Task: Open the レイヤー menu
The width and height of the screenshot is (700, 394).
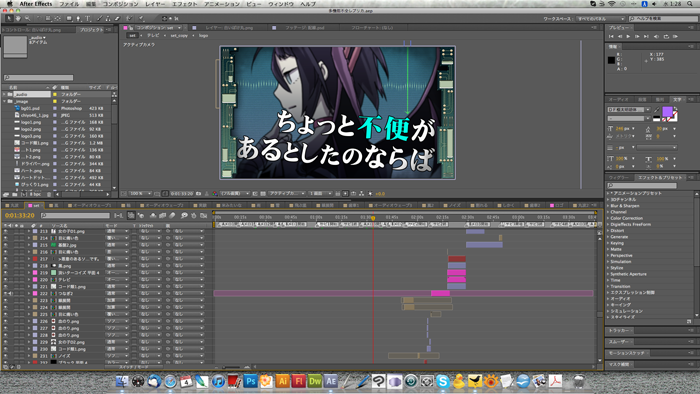Action: [x=155, y=4]
